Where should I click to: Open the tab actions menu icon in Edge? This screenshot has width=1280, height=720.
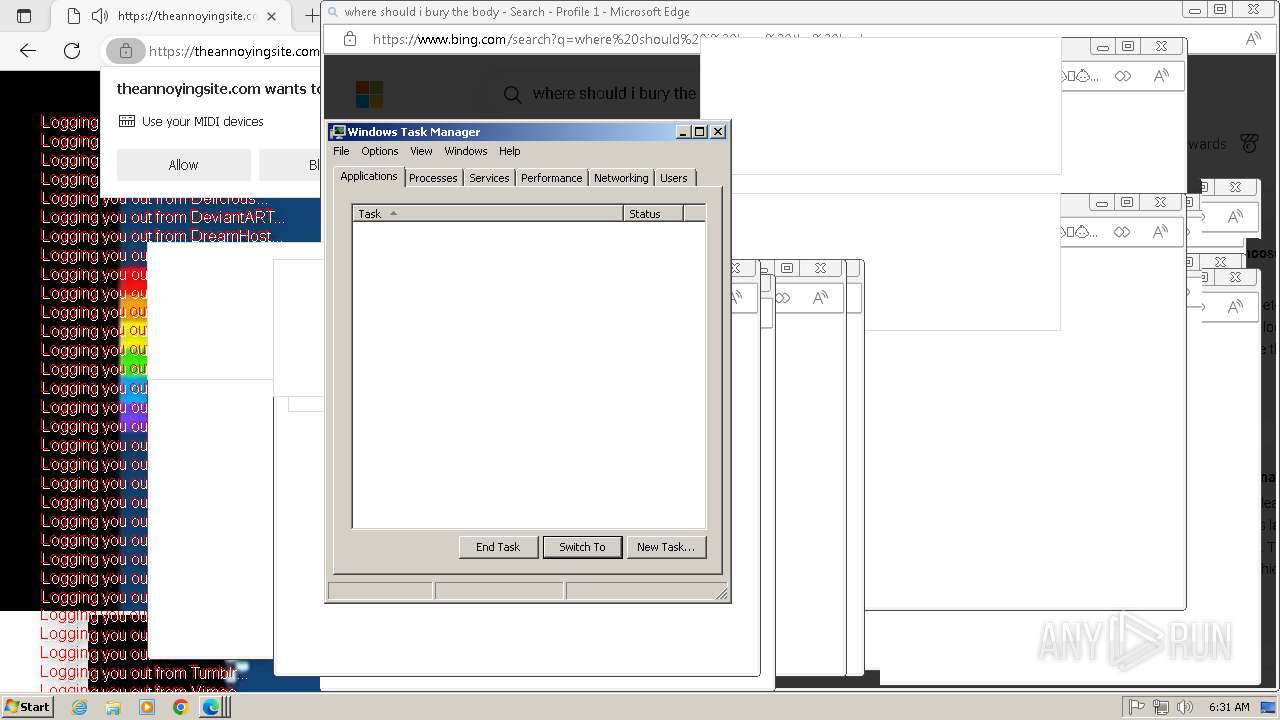24,16
